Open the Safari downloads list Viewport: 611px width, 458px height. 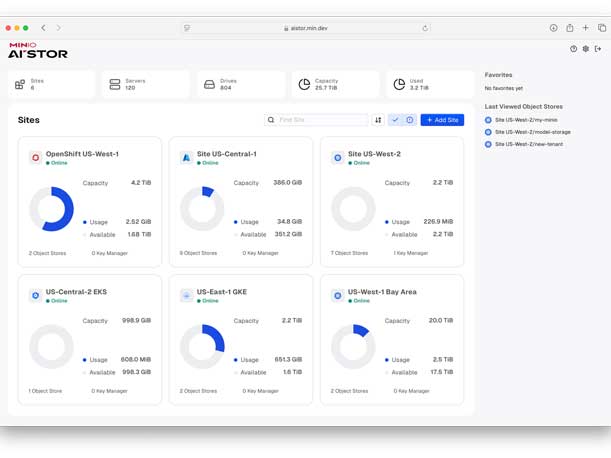click(x=553, y=28)
